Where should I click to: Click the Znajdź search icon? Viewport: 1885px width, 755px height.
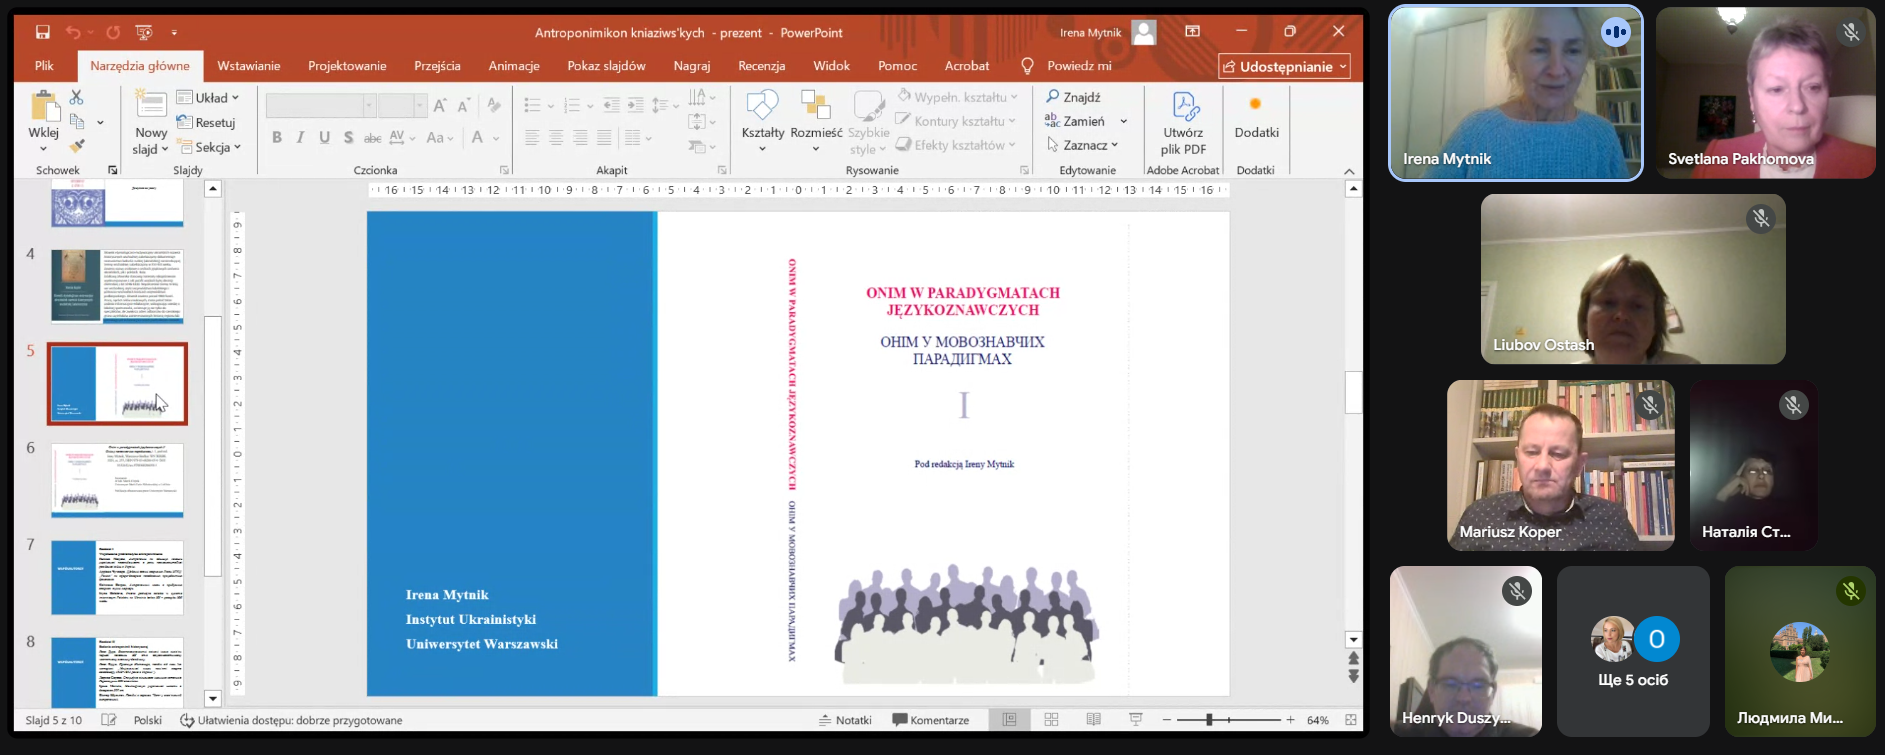click(x=1053, y=97)
